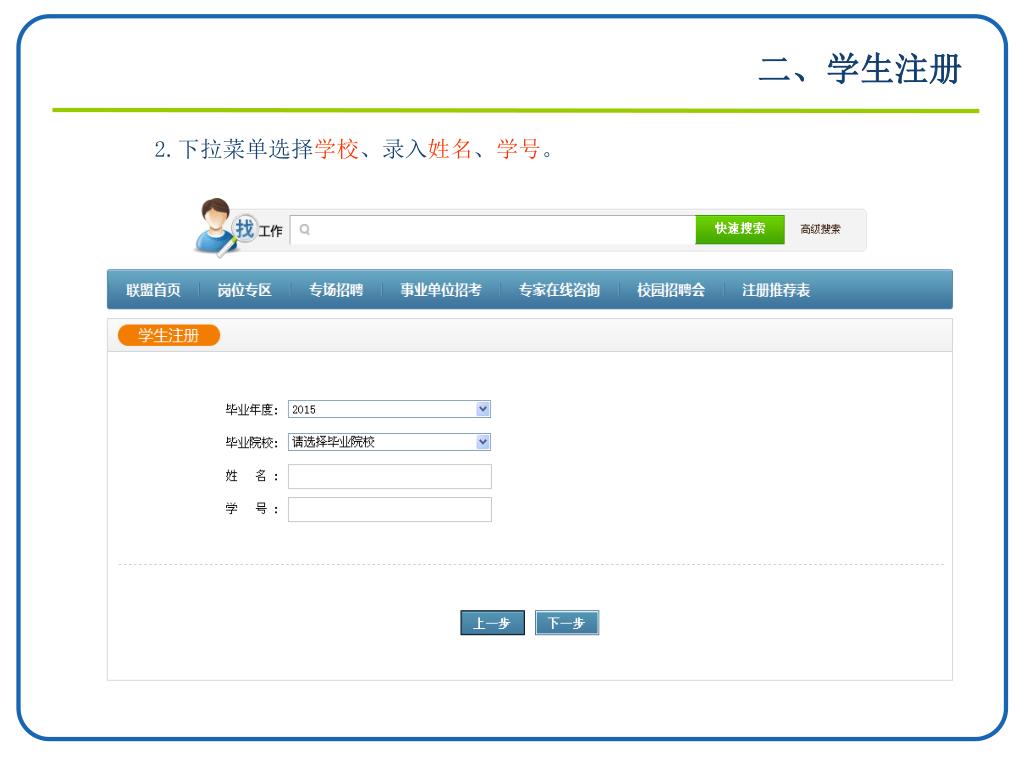Open 事业单位招考 navigation item
Viewport: 1024px width, 768px height.
tap(441, 290)
